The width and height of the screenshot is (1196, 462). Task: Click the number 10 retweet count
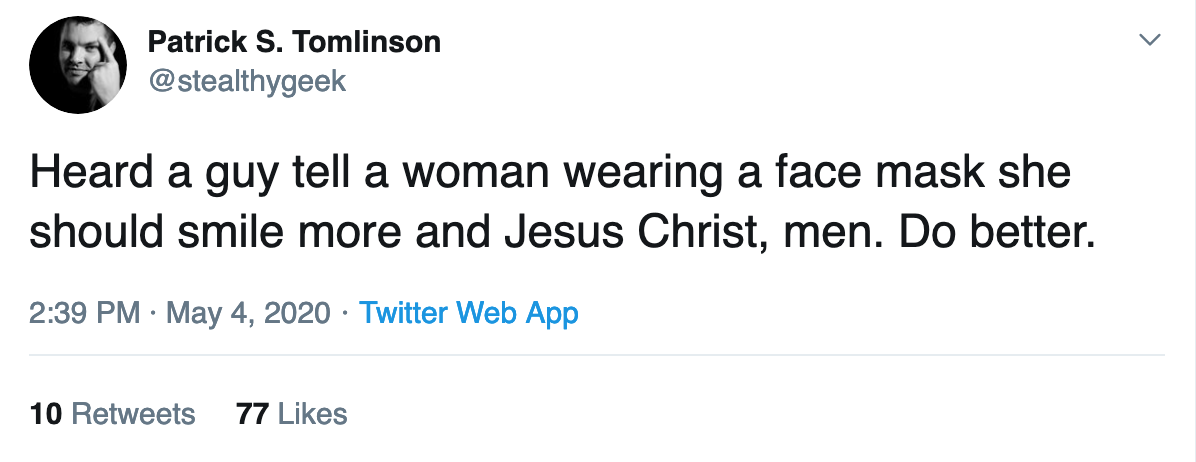[46, 413]
